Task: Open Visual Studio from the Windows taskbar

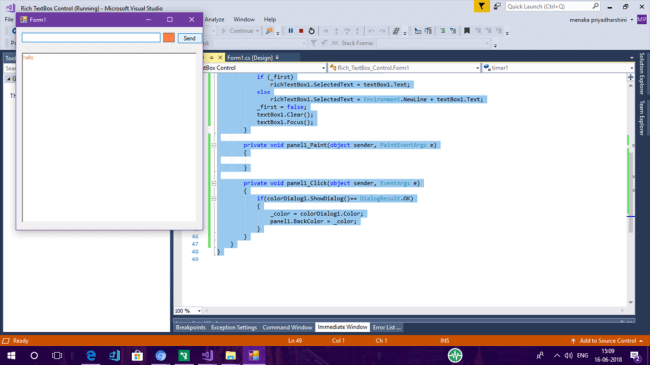Action: click(207, 355)
